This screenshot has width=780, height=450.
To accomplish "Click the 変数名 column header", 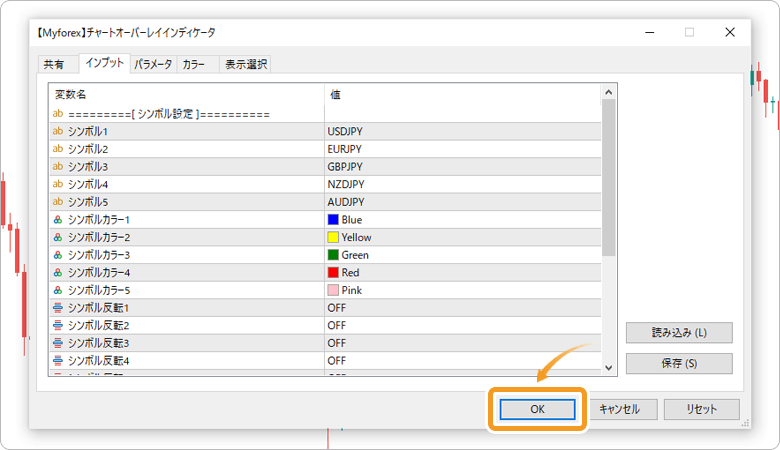I will pyautogui.click(x=187, y=94).
